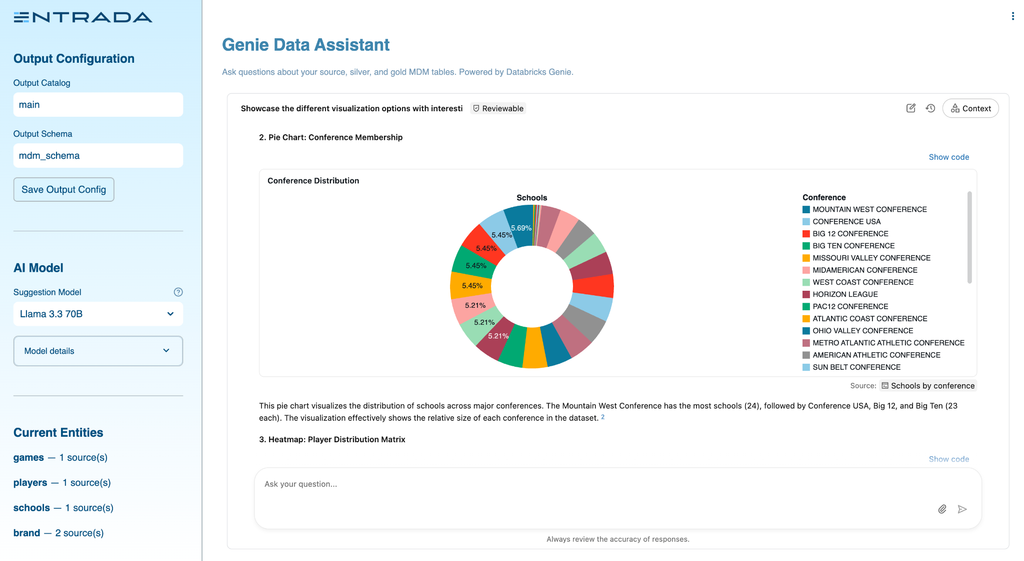This screenshot has height=561, width=1024.
Task: Click the 5.69% pie slice
Action: [x=520, y=225]
